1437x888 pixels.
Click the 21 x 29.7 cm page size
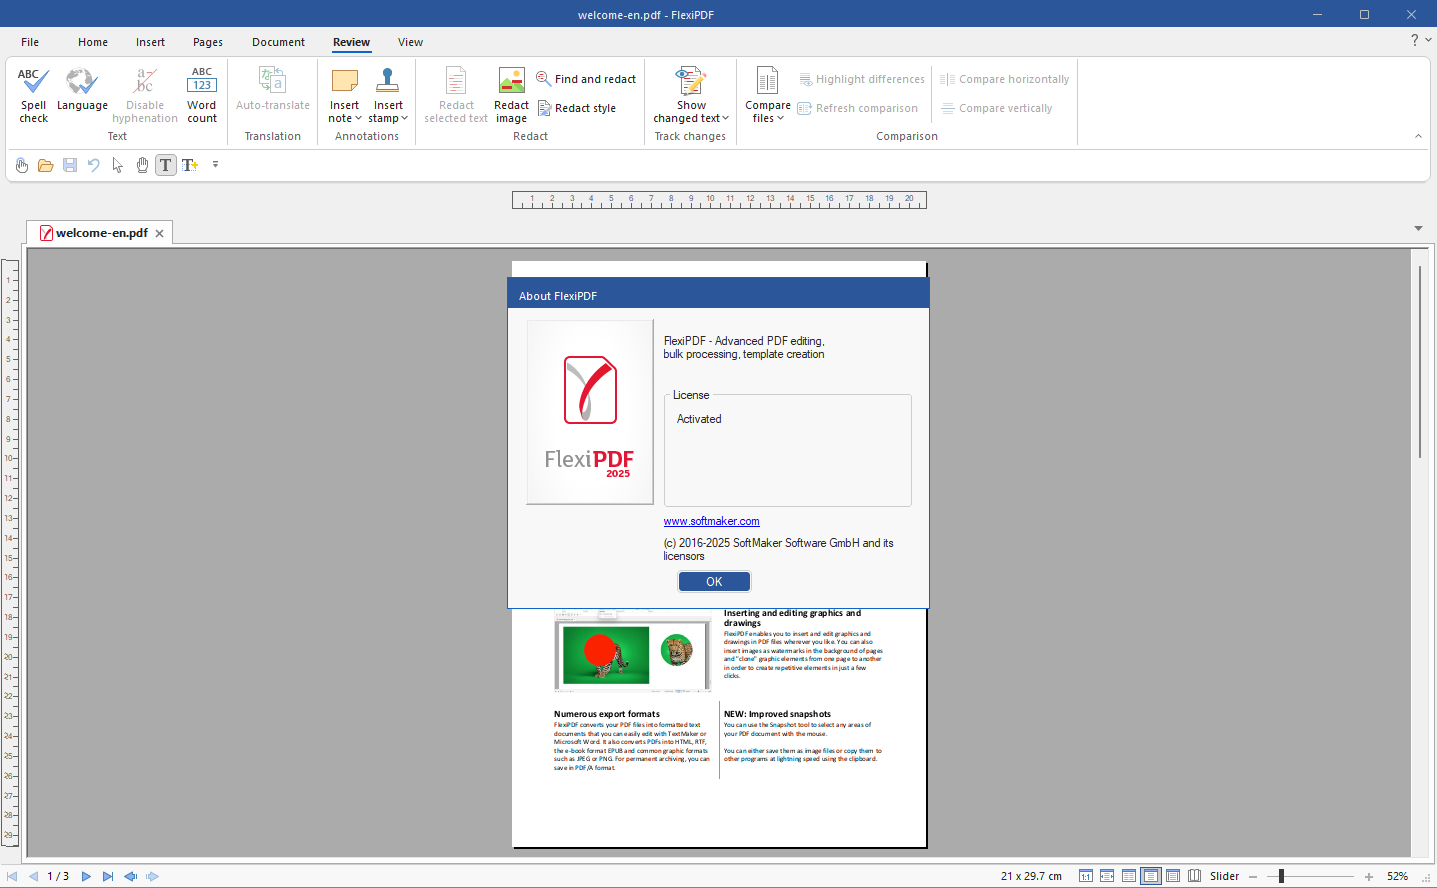1031,876
